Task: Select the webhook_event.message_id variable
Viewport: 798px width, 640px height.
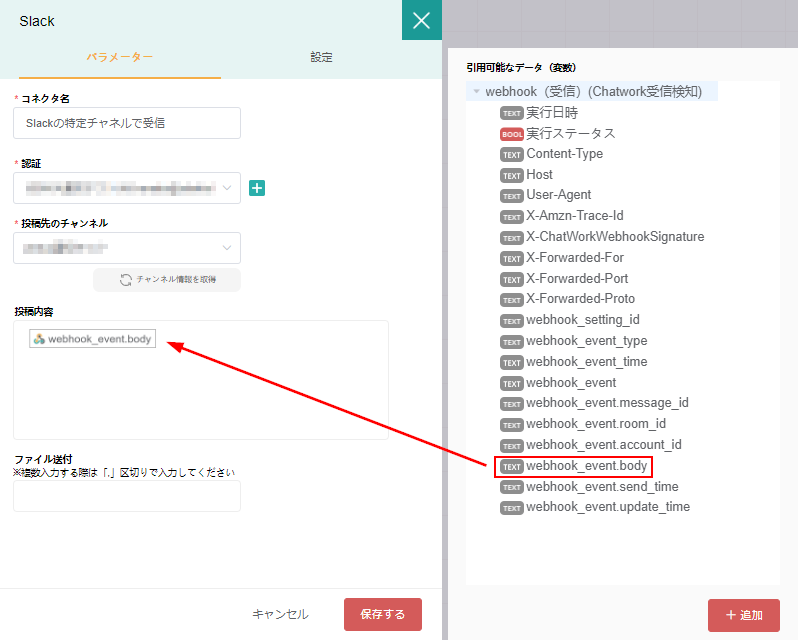Action: [x=594, y=403]
